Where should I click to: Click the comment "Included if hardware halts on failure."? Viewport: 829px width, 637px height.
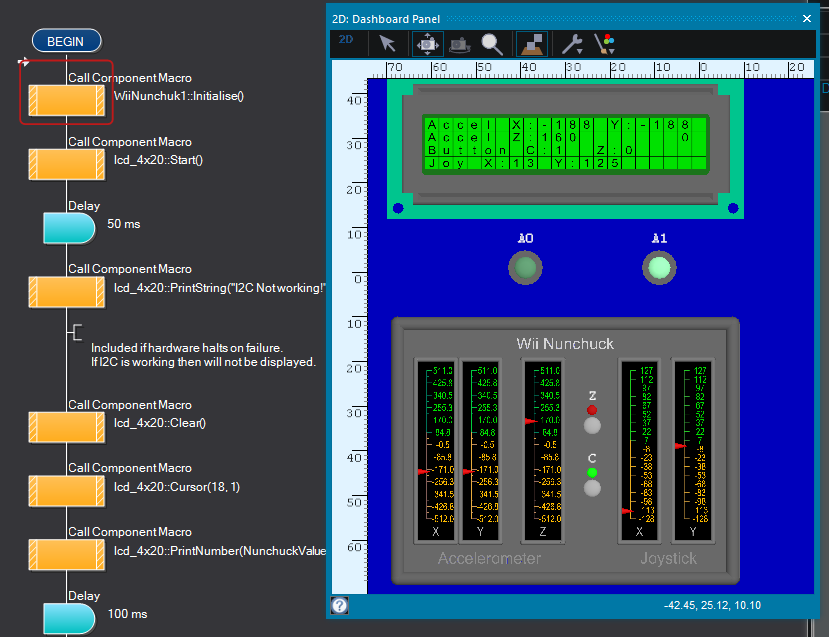point(187,348)
